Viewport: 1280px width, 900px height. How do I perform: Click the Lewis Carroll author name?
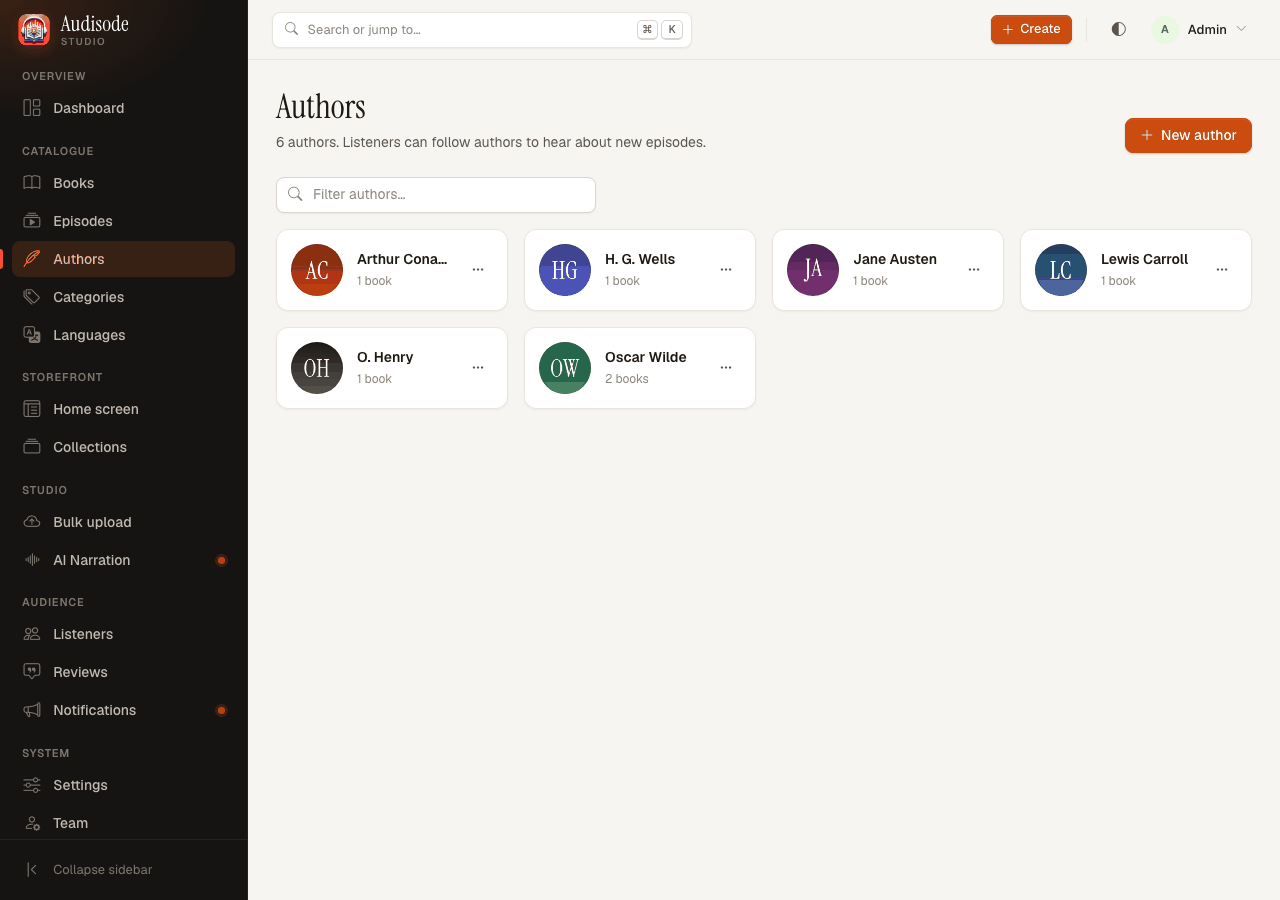(1144, 259)
